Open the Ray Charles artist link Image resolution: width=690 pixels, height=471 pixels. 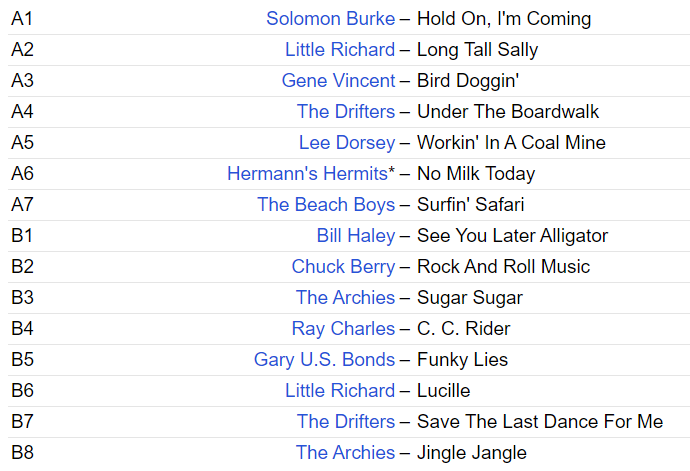tap(343, 328)
